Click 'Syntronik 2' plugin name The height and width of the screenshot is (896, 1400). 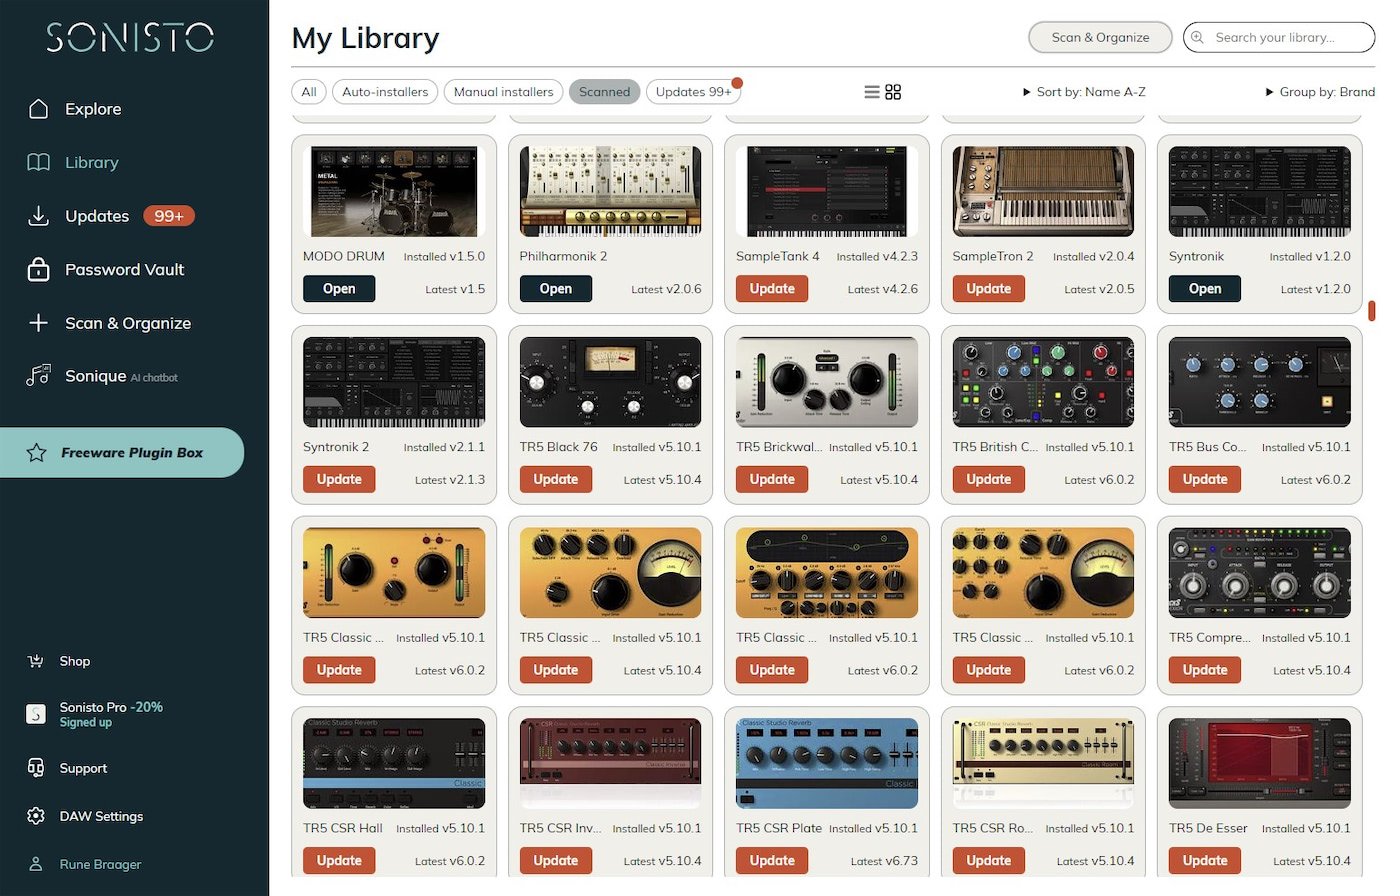click(336, 447)
